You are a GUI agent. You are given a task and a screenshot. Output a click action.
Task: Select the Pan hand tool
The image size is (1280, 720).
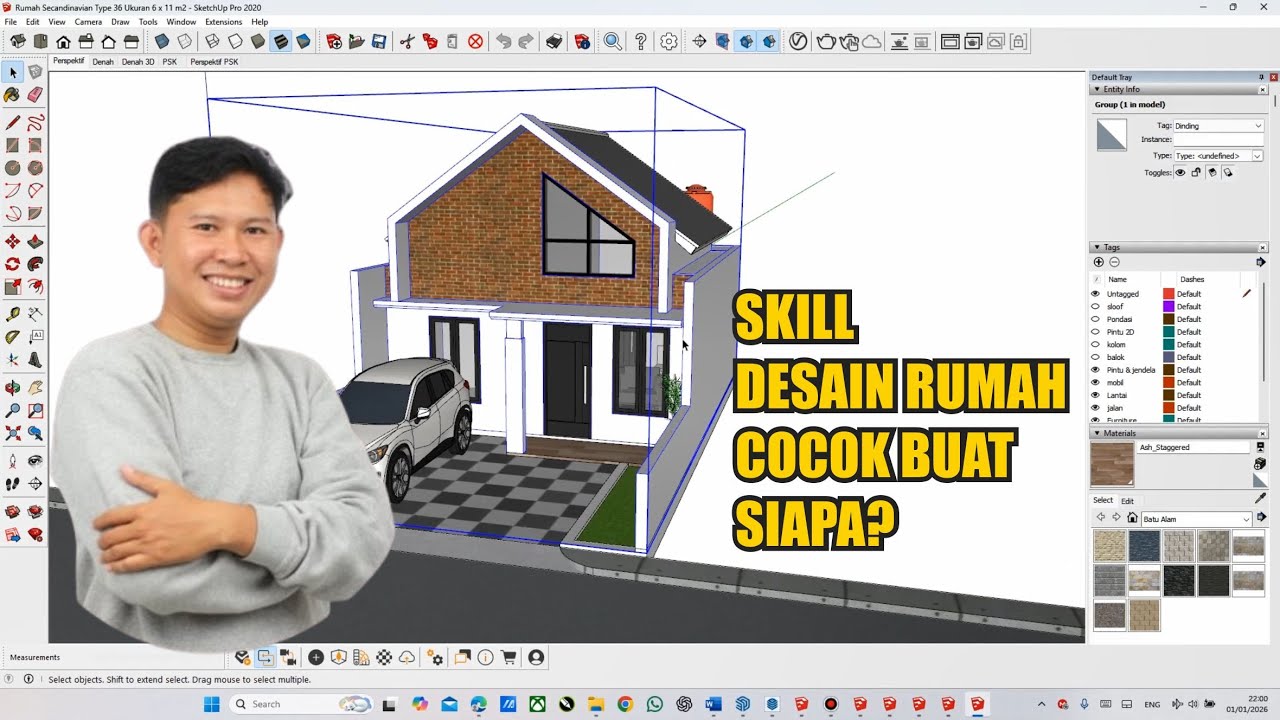coord(35,387)
